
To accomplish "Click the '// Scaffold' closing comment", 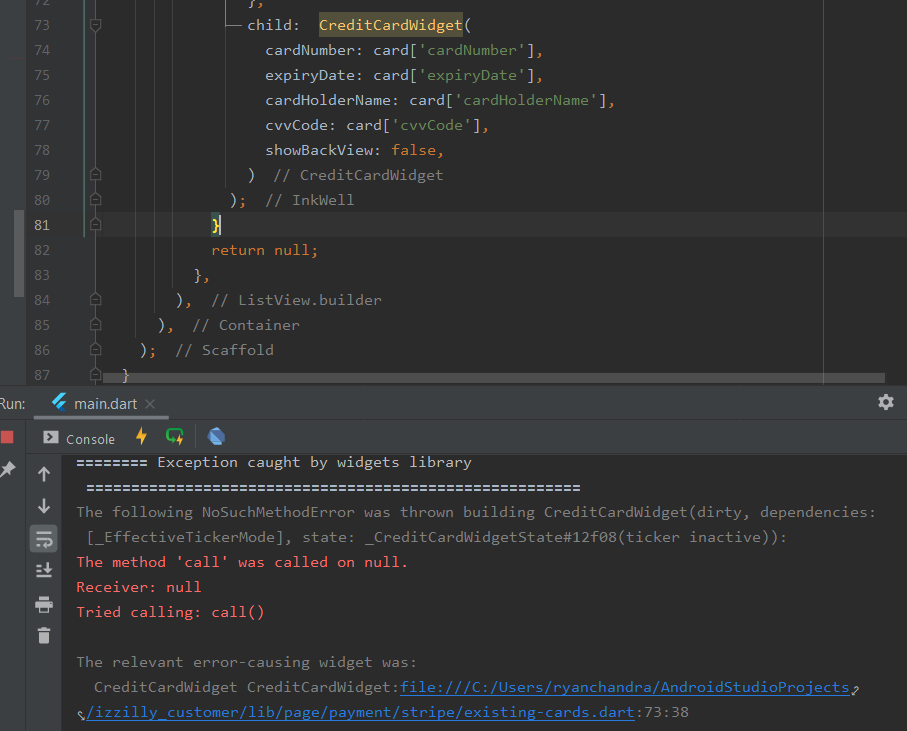I will [x=224, y=350].
